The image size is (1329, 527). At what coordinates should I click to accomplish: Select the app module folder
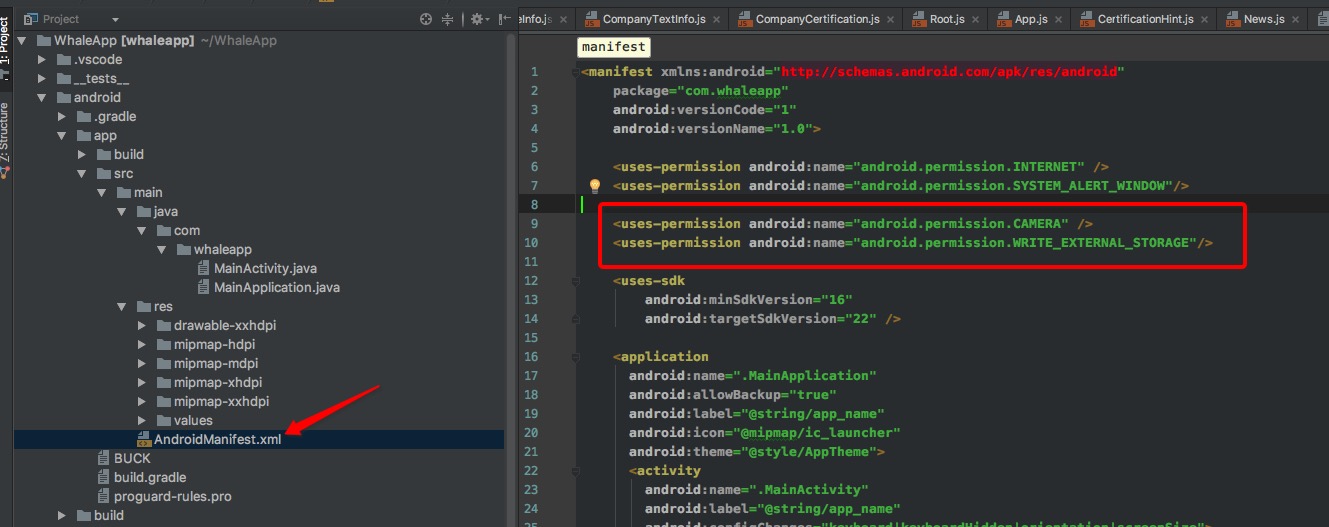(105, 136)
